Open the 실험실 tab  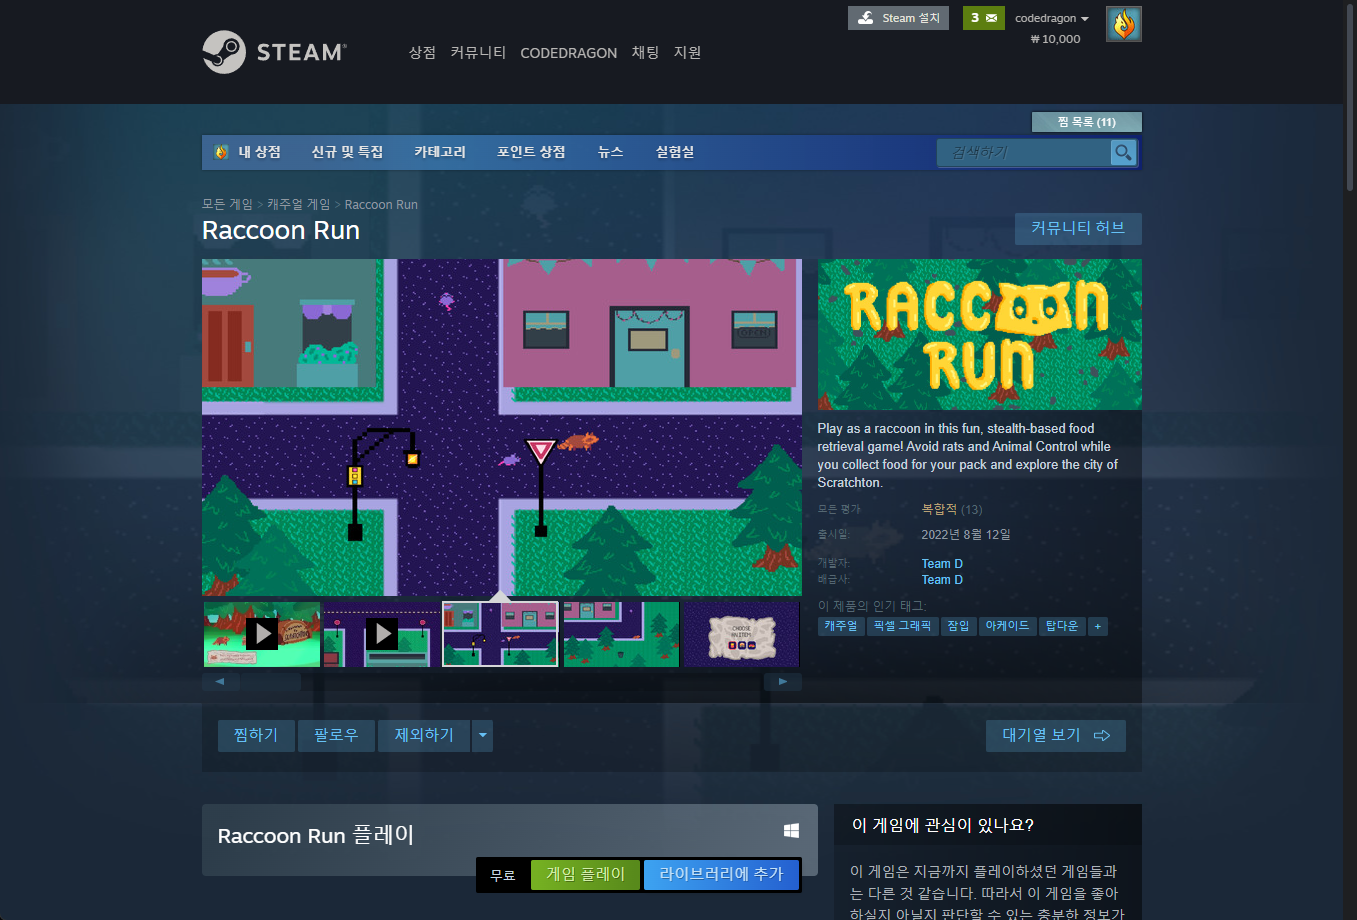pyautogui.click(x=675, y=152)
